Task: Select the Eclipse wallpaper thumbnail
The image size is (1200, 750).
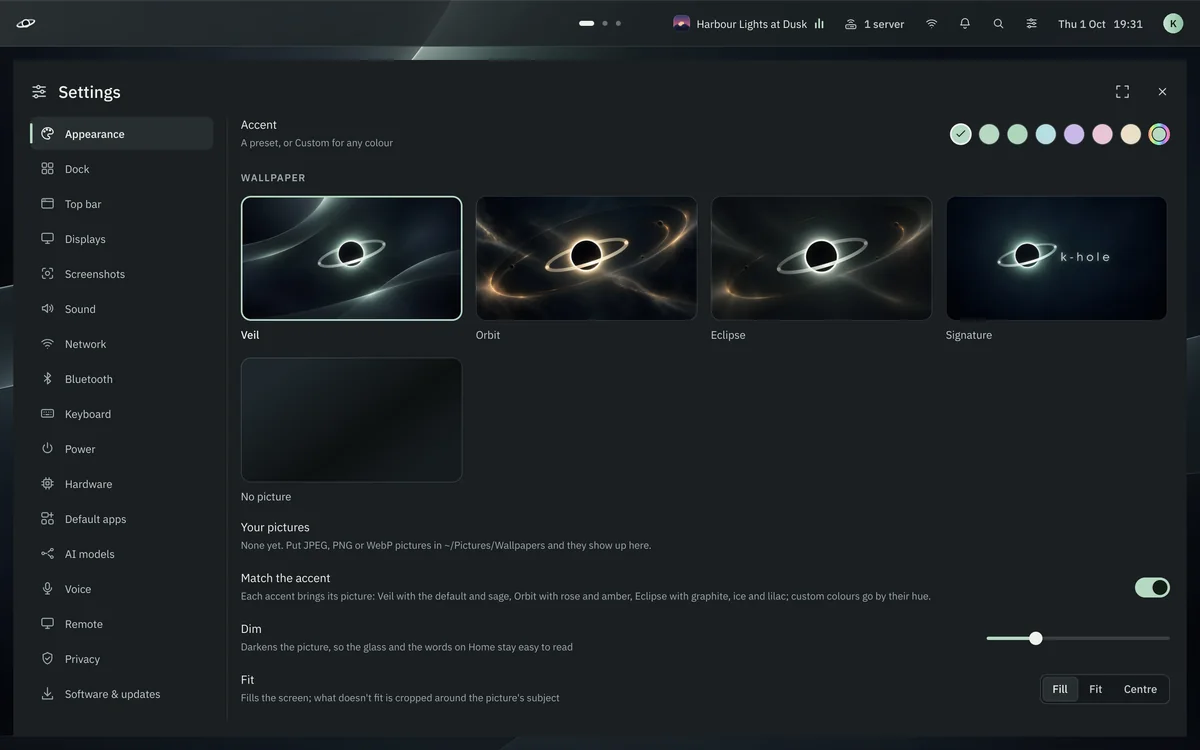Action: tap(821, 258)
